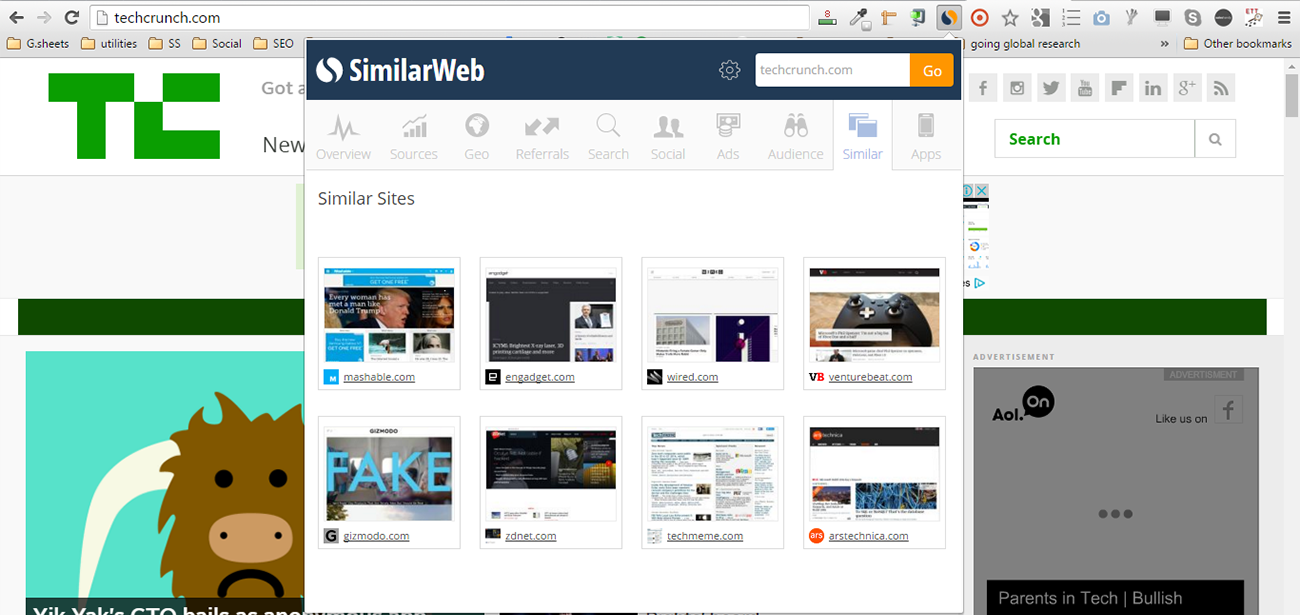Image resolution: width=1300 pixels, height=615 pixels.
Task: Switch to the Overview tab
Action: point(343,136)
